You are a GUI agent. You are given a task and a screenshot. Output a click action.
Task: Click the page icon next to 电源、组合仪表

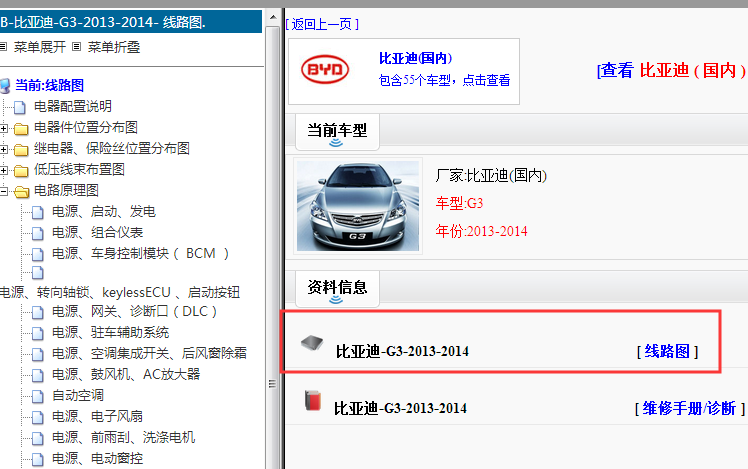click(x=38, y=233)
